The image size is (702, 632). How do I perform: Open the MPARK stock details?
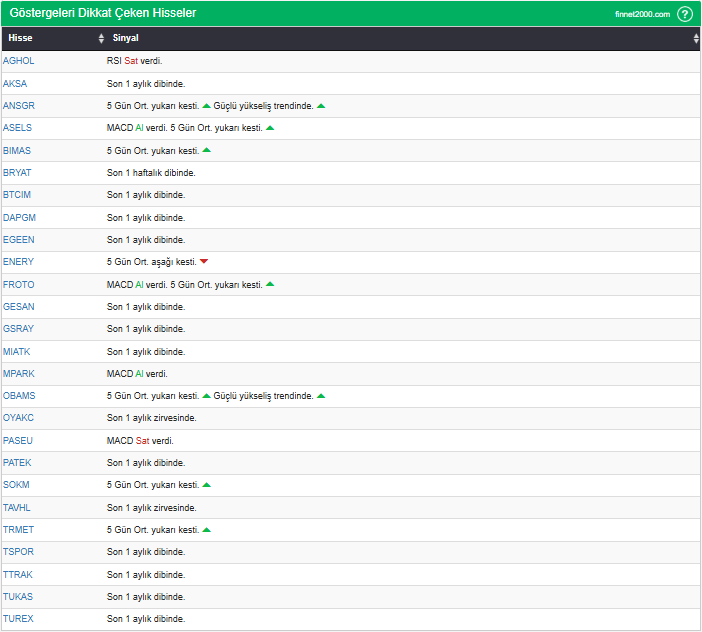pyautogui.click(x=18, y=374)
